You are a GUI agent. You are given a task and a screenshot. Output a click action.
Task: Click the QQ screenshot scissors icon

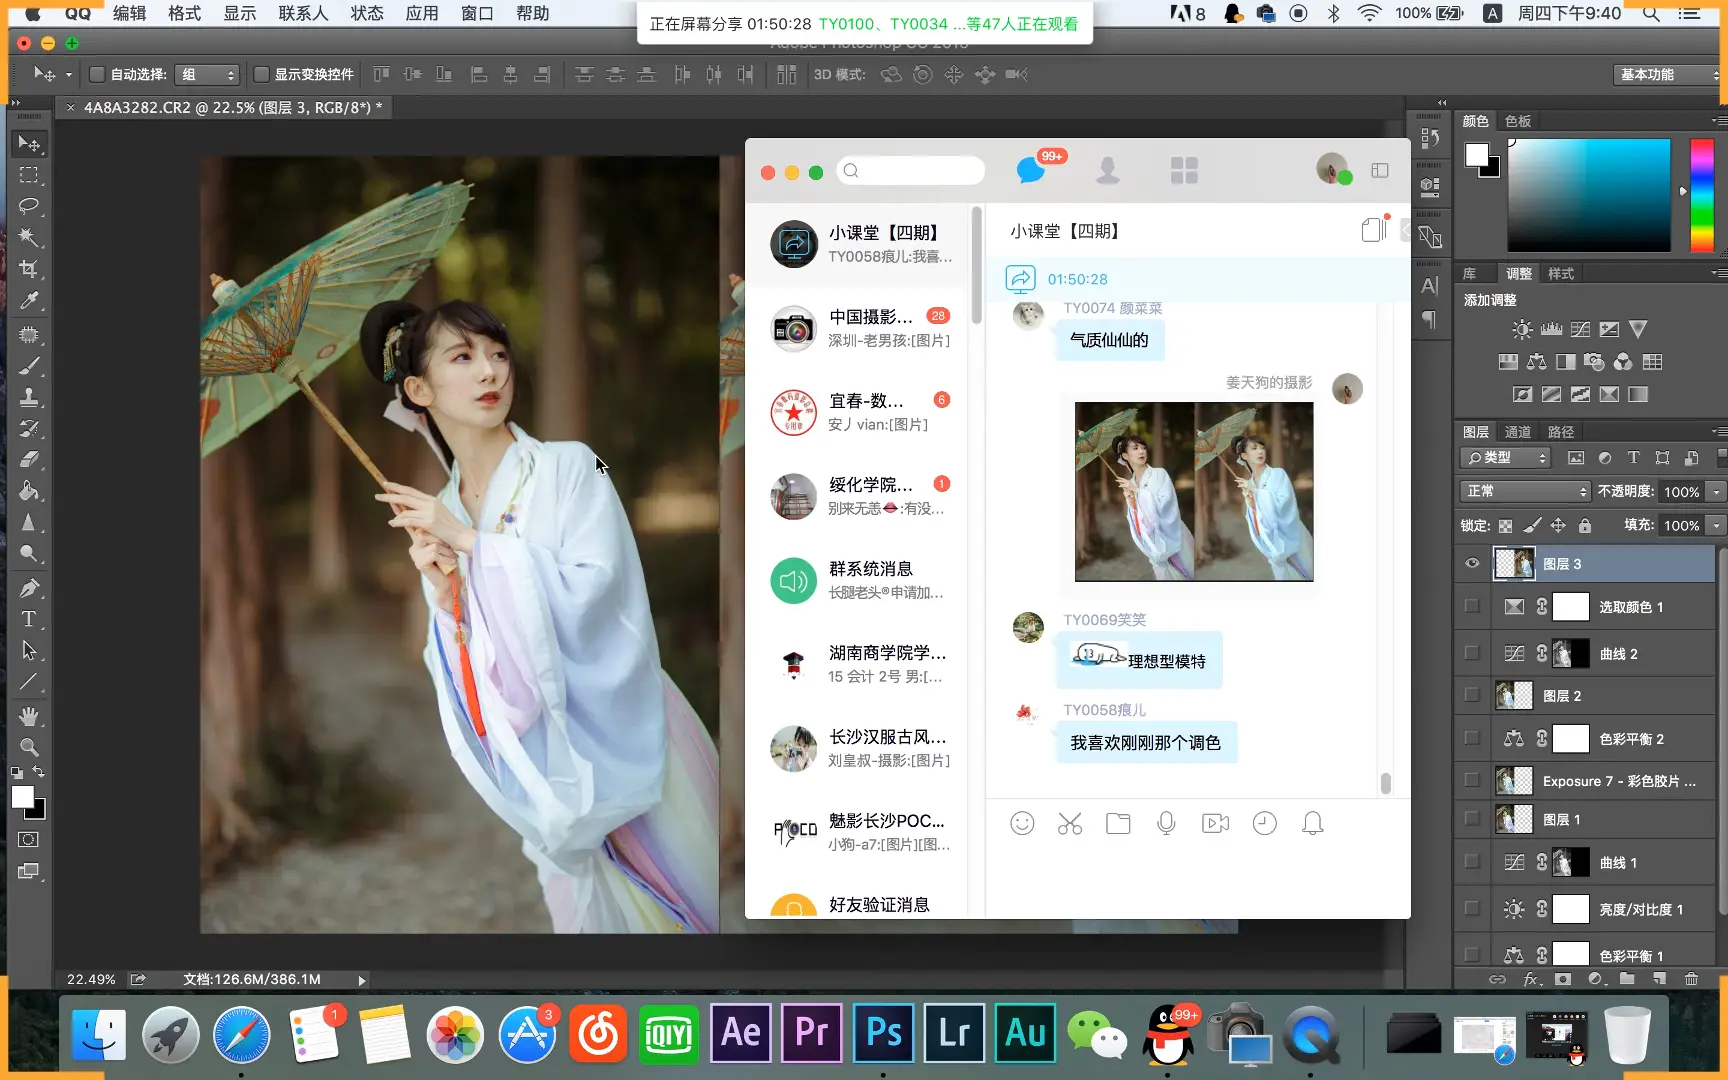tap(1070, 823)
